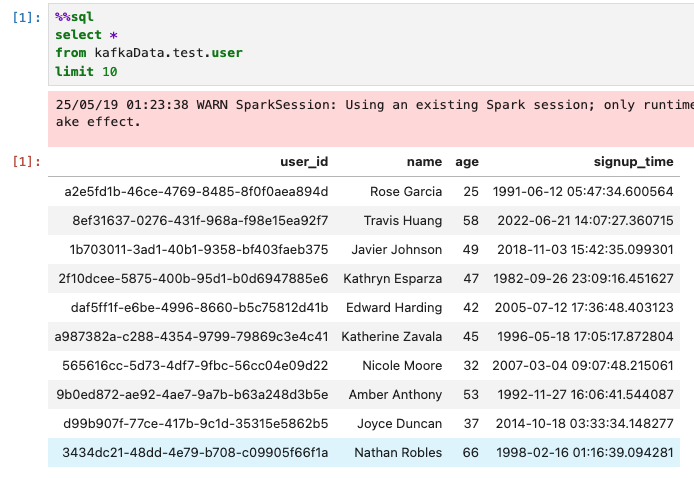This screenshot has width=694, height=478.
Task: Click age 49 in Javier Johnson row
Action: (471, 249)
